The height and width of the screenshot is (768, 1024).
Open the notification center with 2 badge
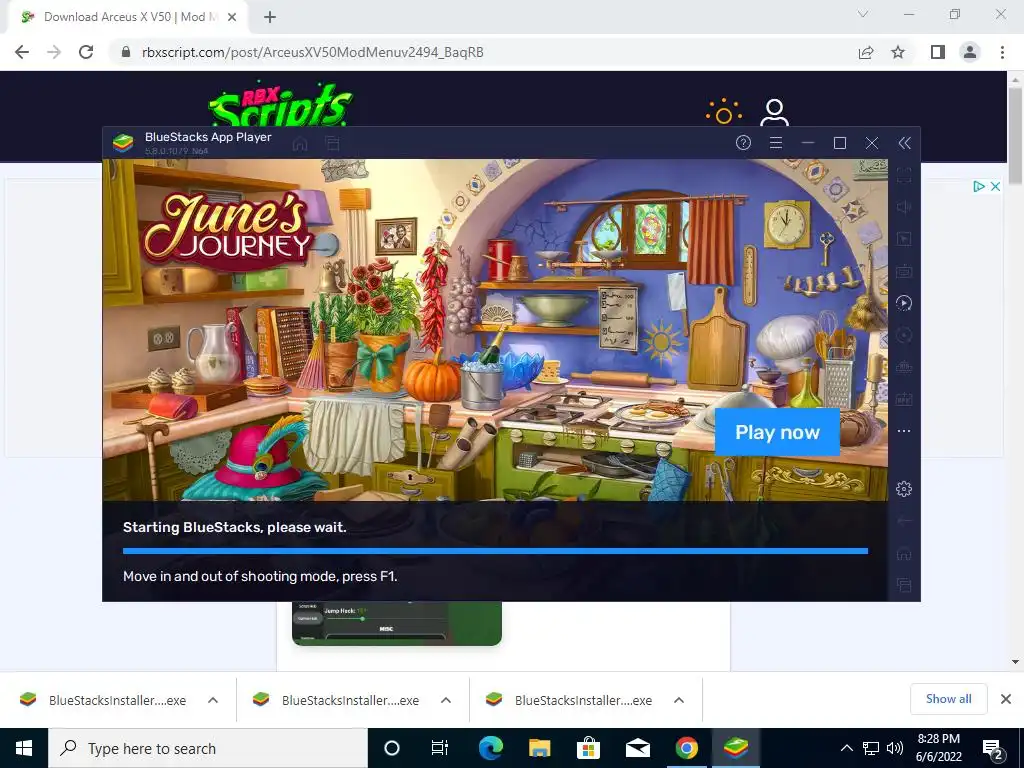point(993,748)
